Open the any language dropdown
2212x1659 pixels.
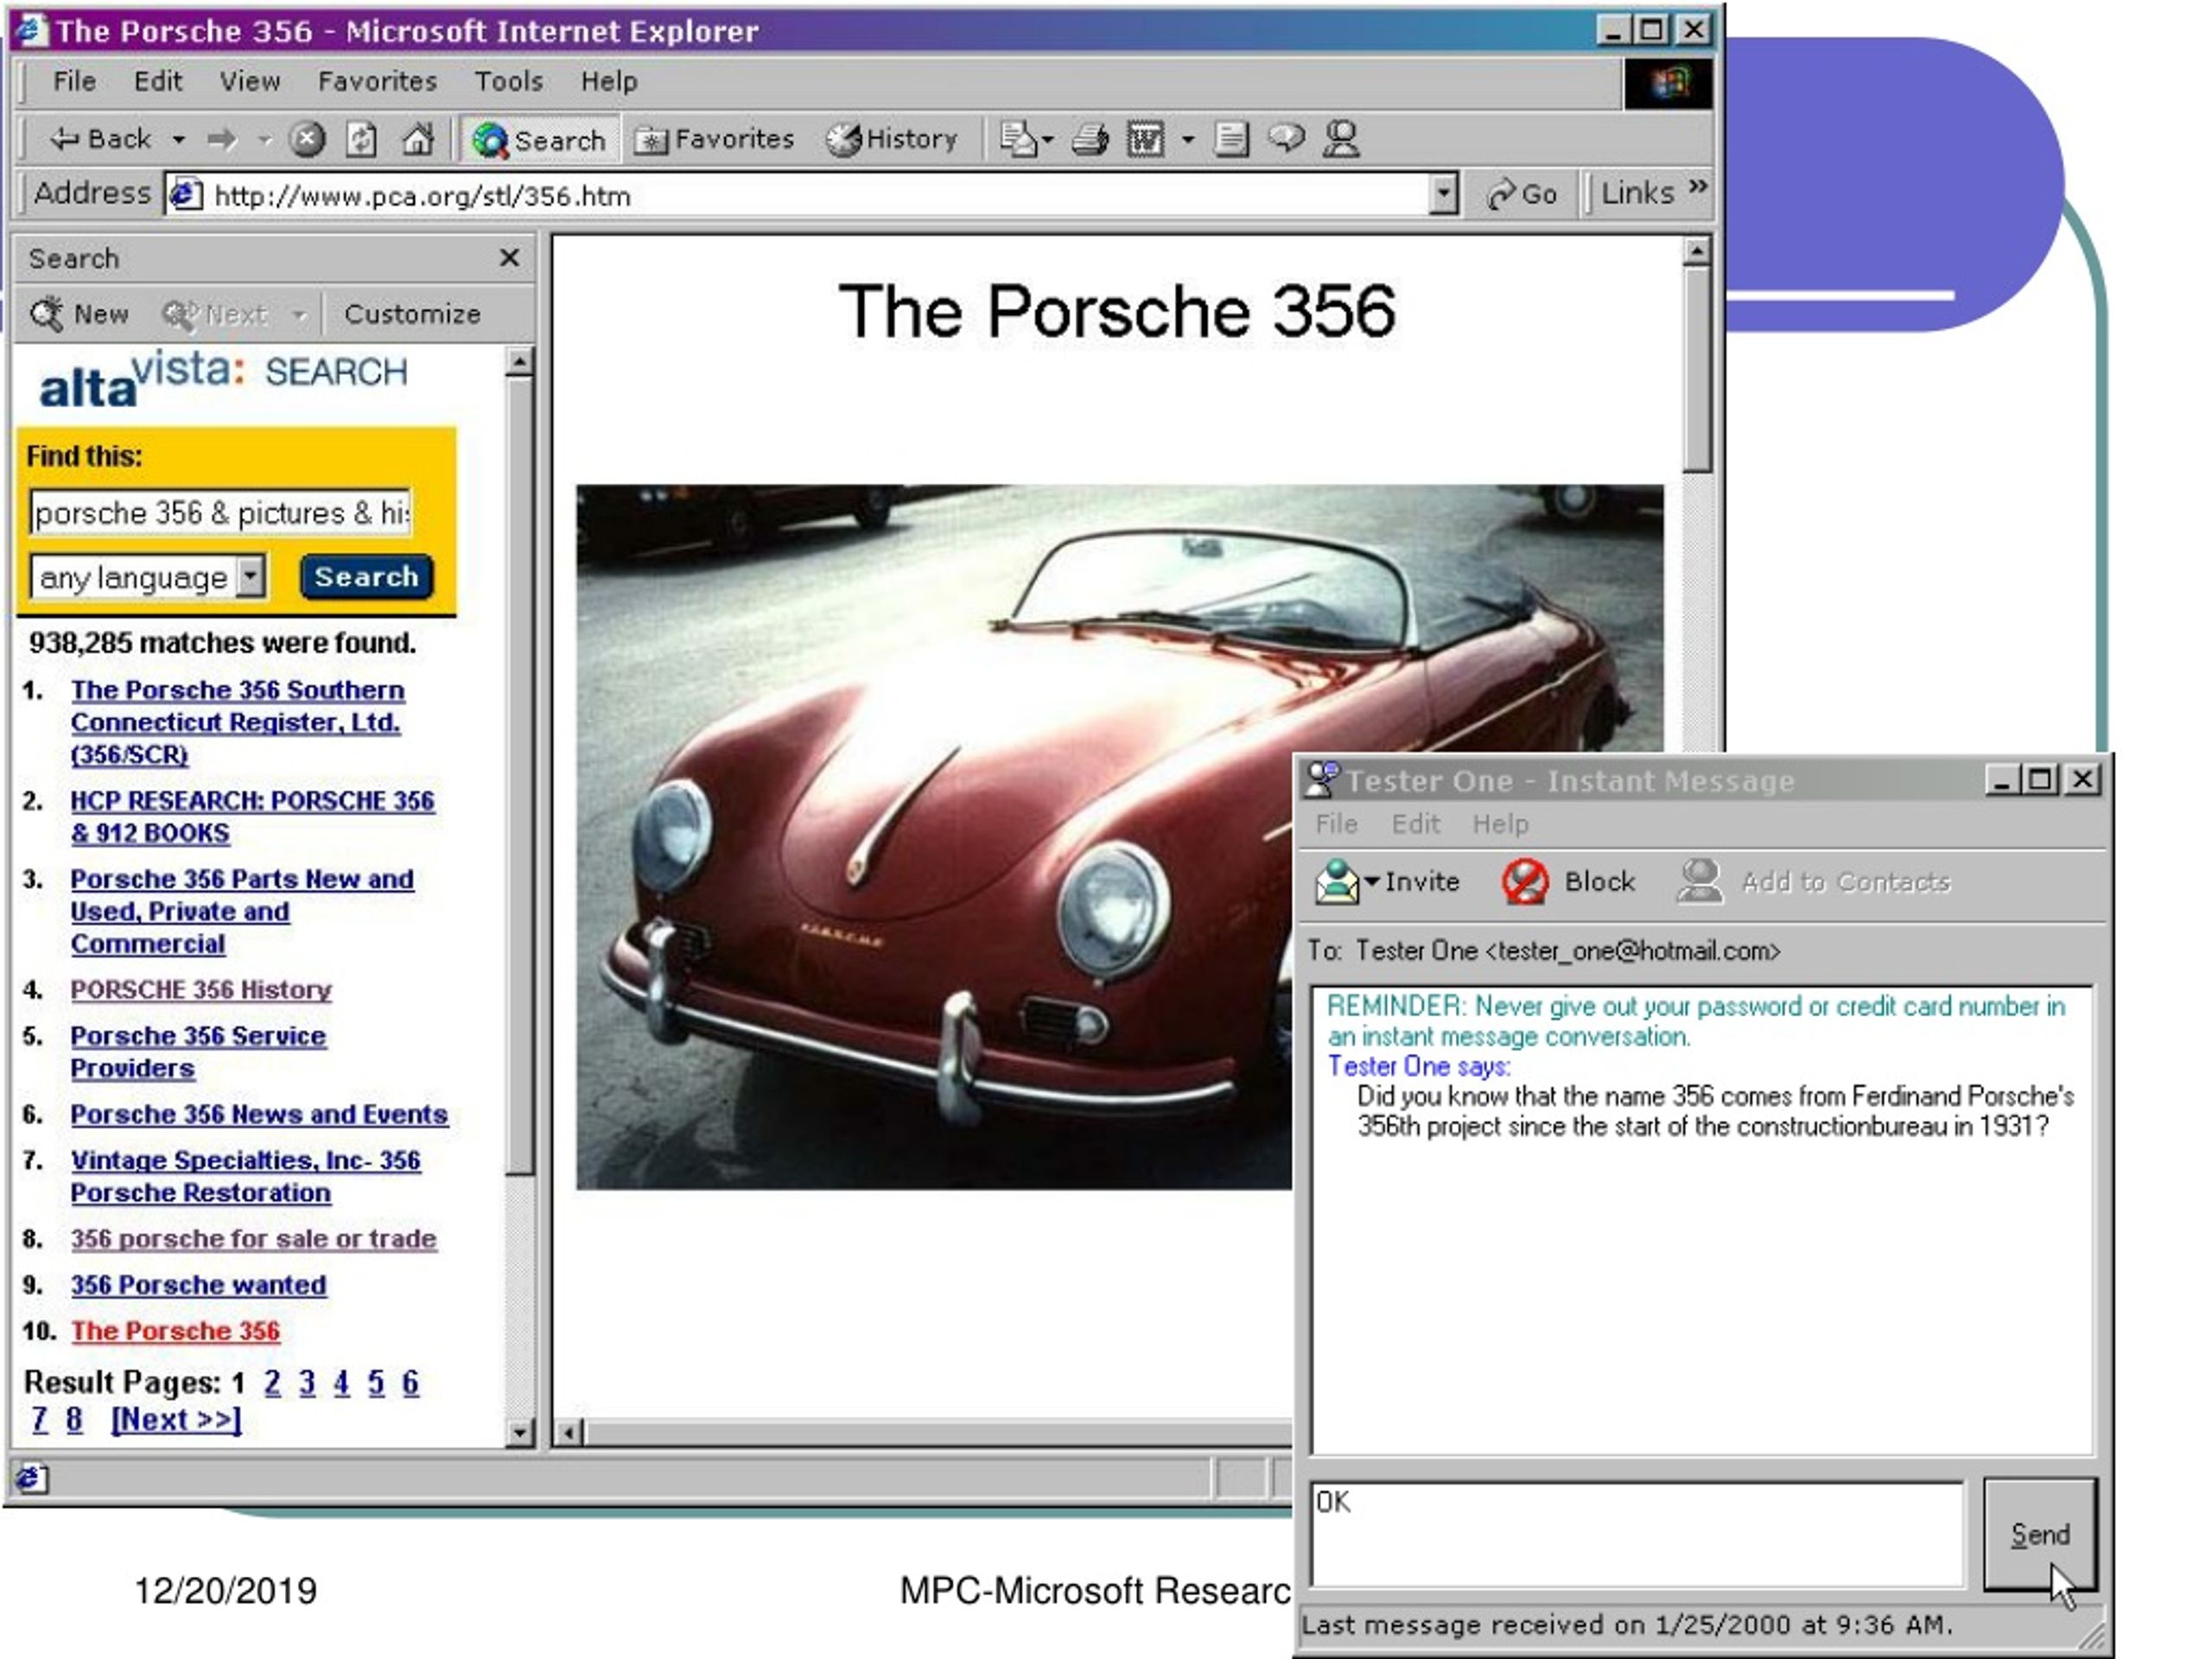pyautogui.click(x=148, y=577)
